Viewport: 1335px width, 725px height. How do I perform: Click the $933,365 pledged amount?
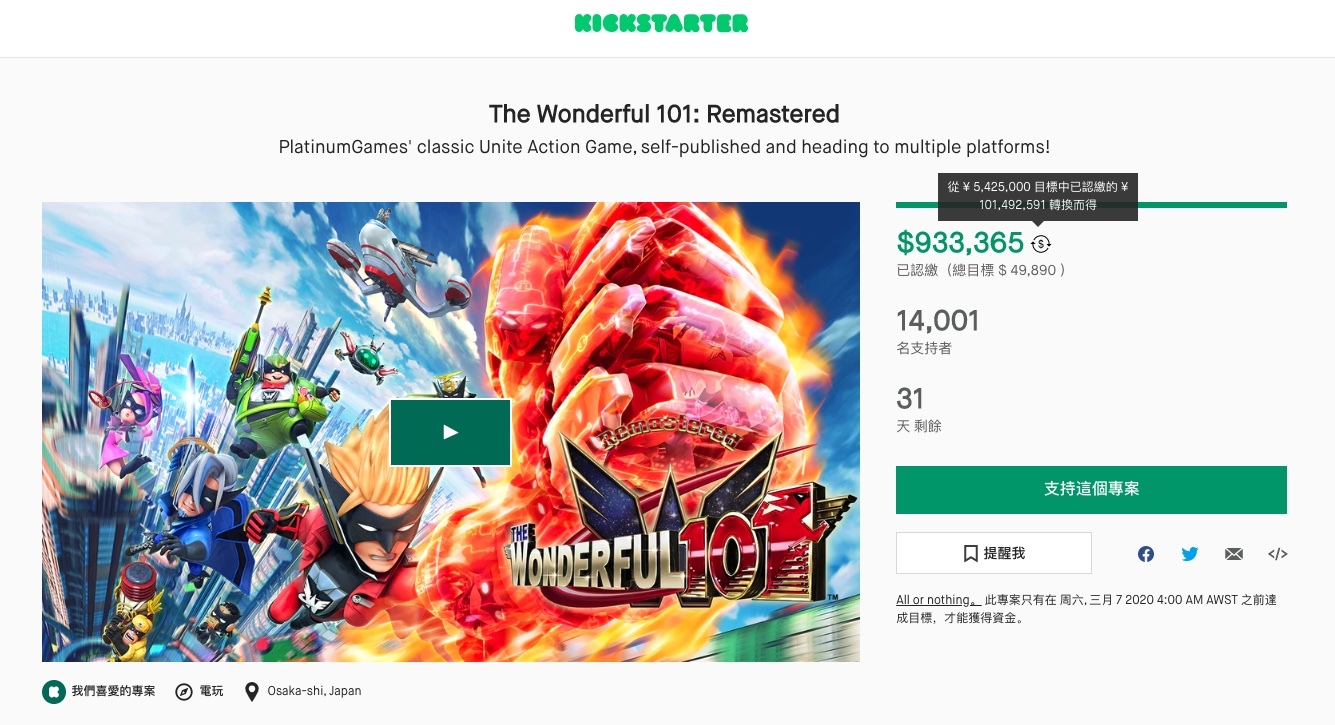click(x=960, y=243)
